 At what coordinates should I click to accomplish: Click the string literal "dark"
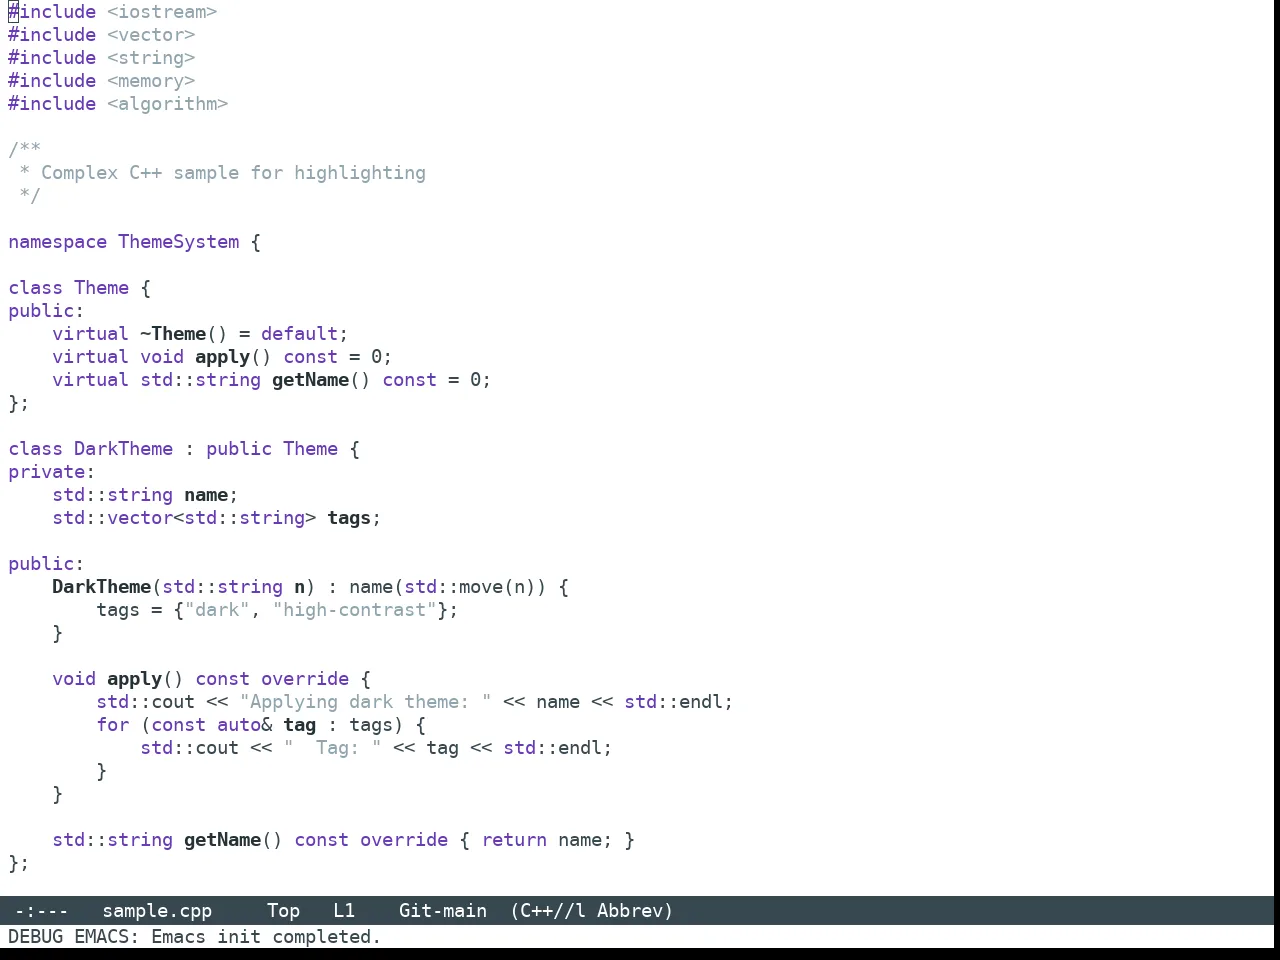point(217,610)
